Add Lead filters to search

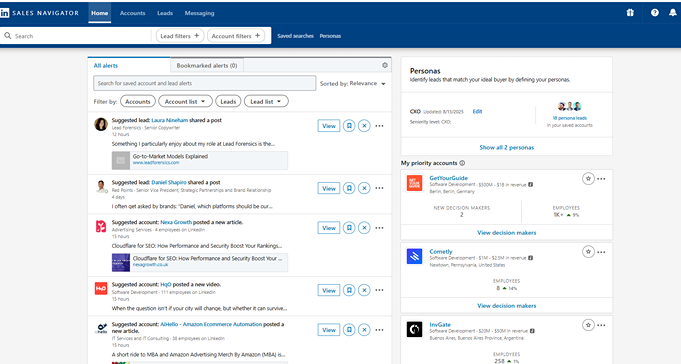180,36
